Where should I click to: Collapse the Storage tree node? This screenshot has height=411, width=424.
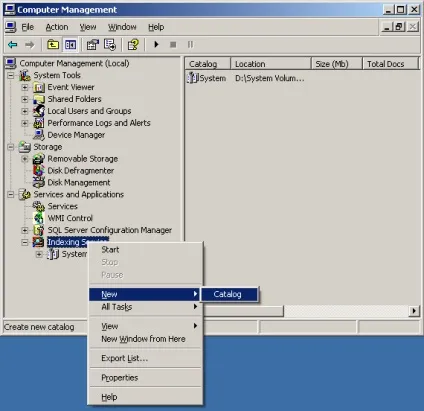11,147
